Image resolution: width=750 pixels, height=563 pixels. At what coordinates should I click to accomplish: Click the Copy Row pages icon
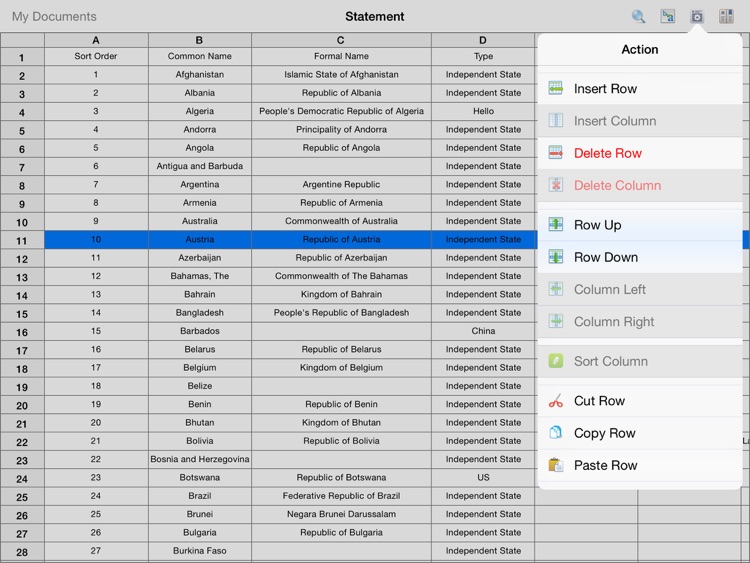[x=556, y=433]
